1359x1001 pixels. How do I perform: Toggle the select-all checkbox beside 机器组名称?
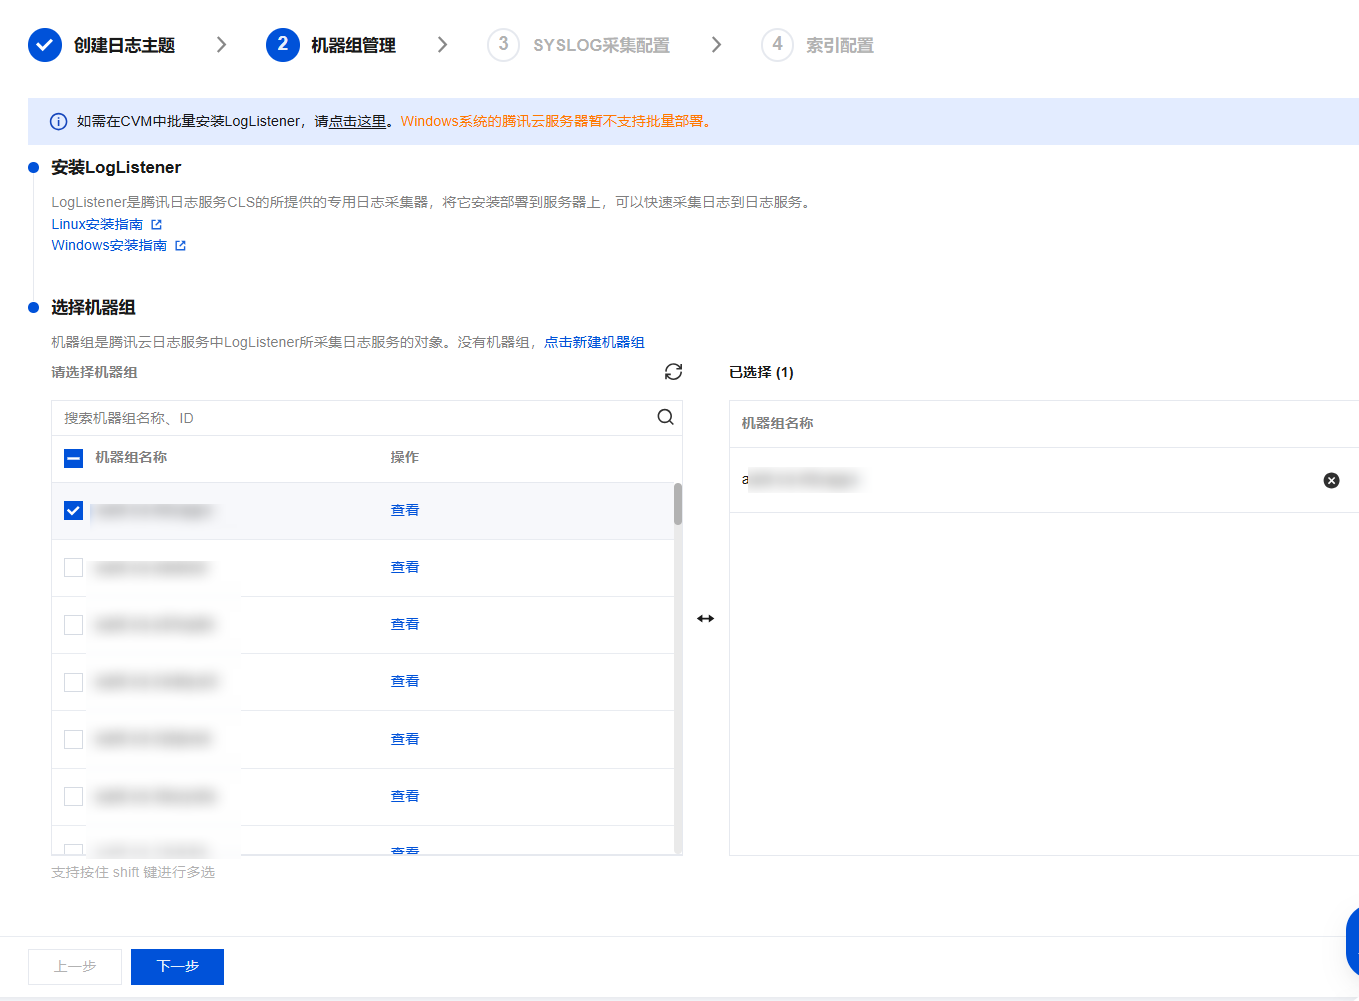point(73,458)
